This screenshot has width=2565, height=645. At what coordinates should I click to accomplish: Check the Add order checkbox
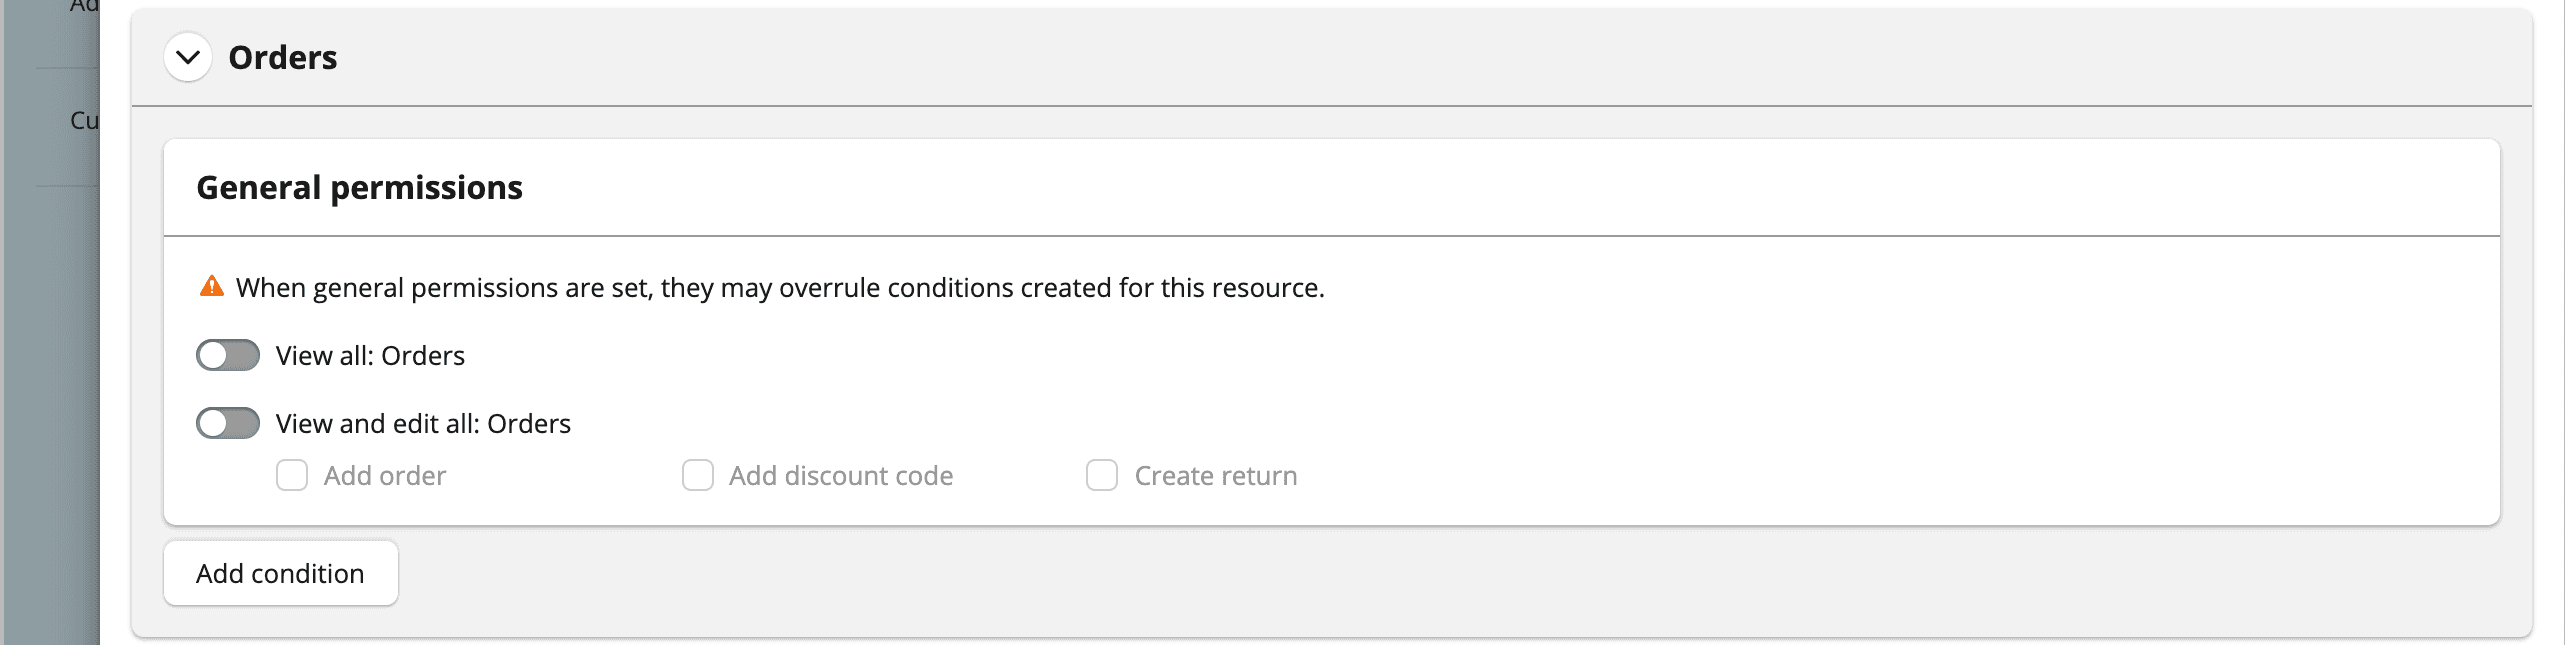[x=292, y=476]
